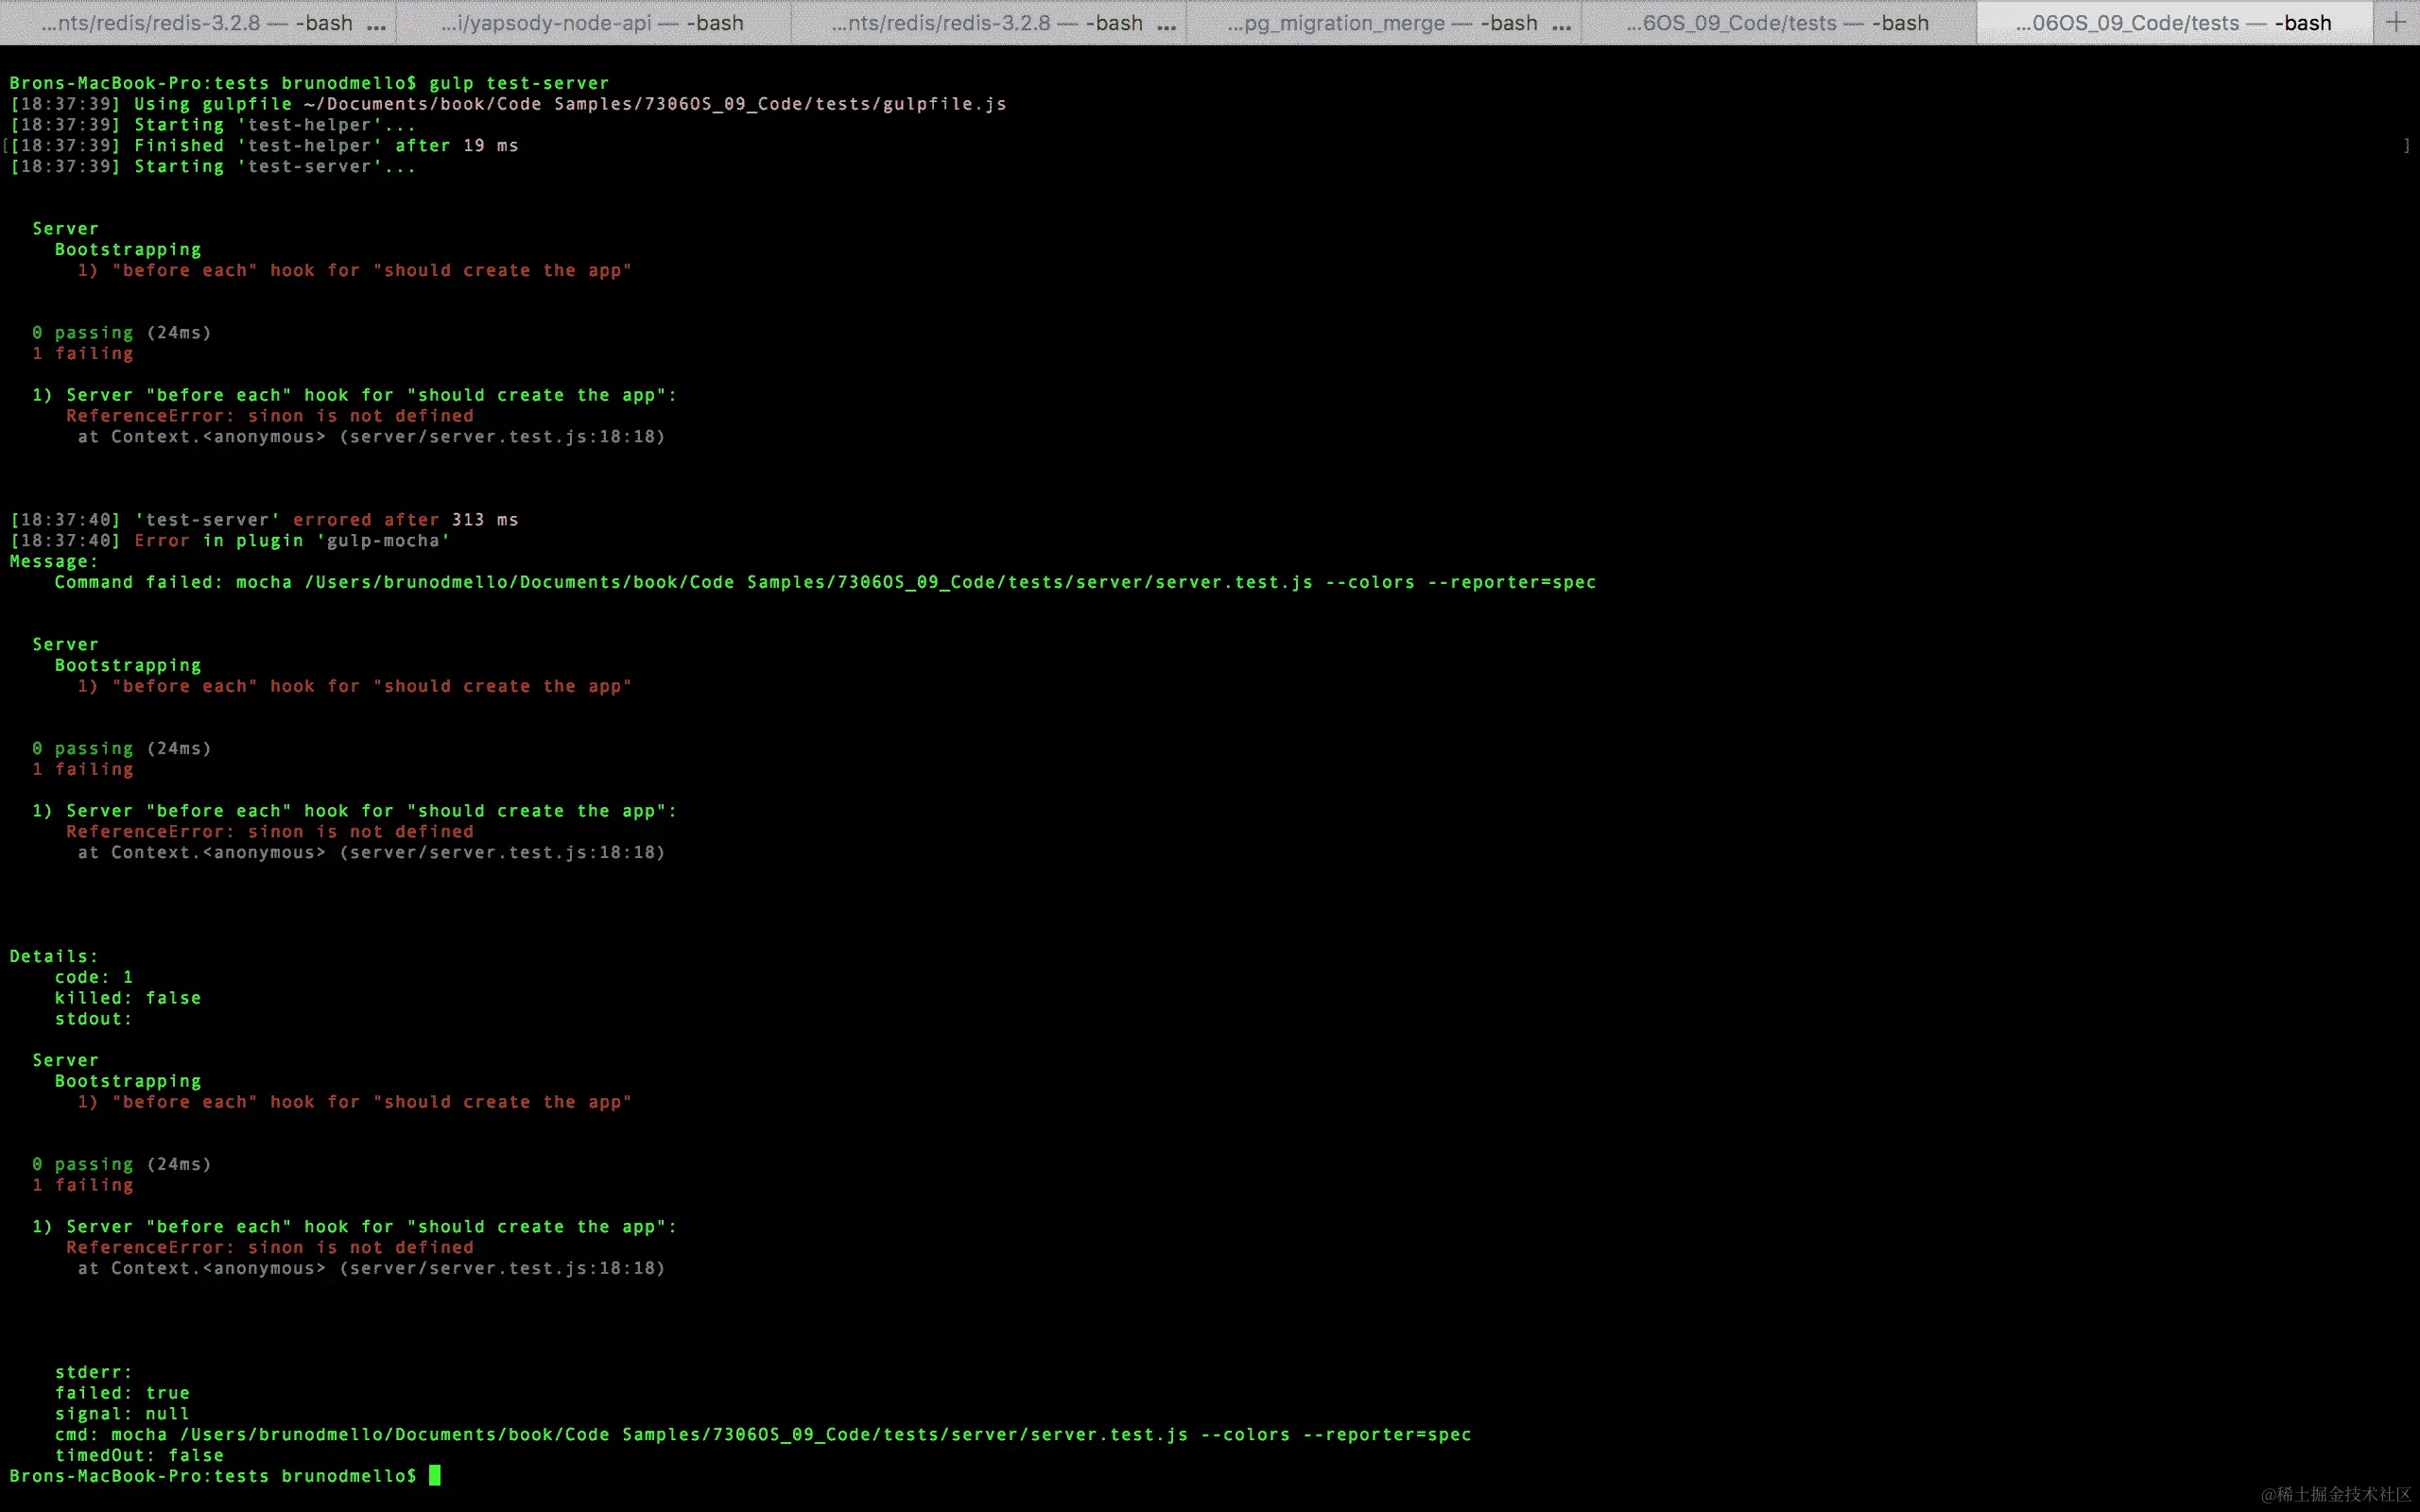Click the green cursor at the final prompt
This screenshot has height=1512, width=2420.
click(x=435, y=1475)
